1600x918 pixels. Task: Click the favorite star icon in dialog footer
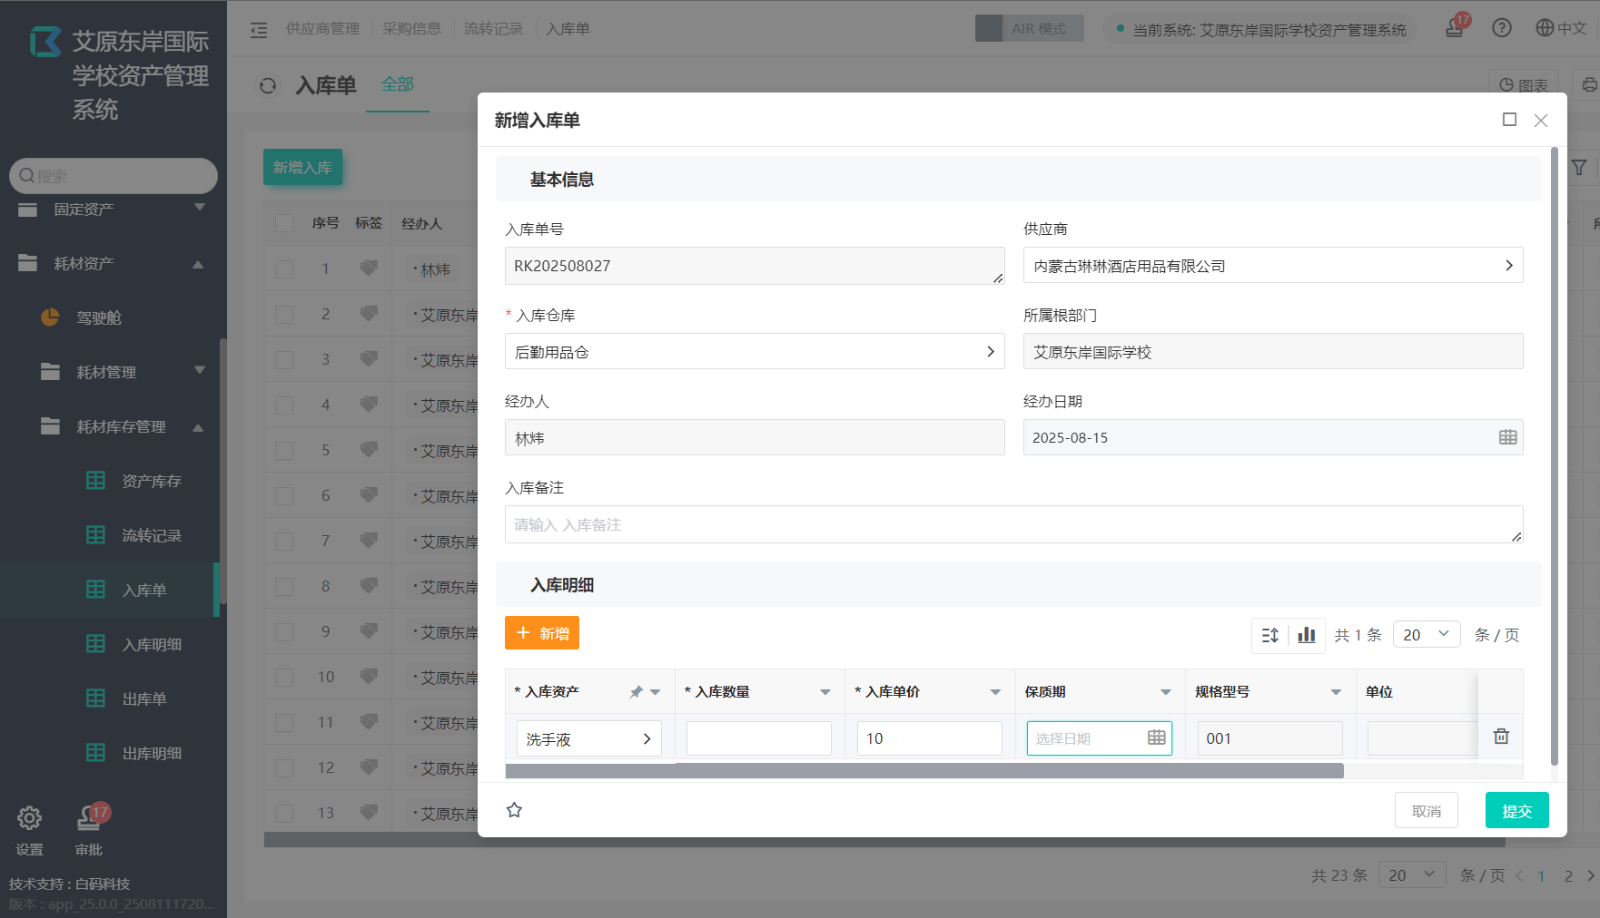[x=514, y=810]
